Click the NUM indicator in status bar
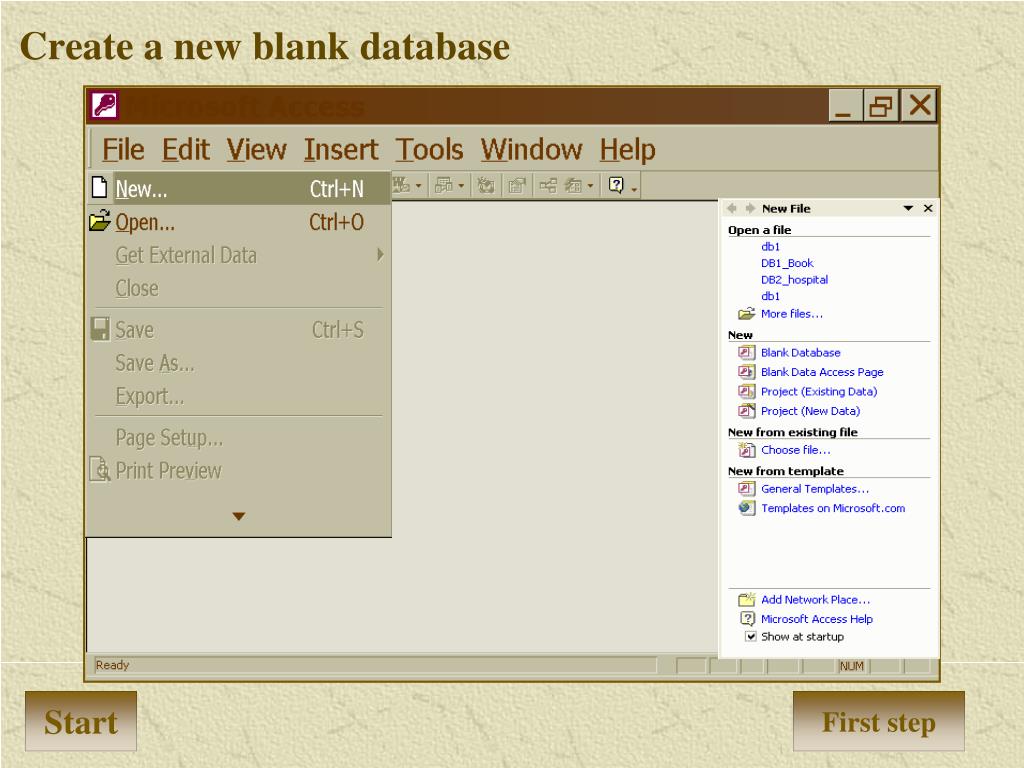 (851, 666)
